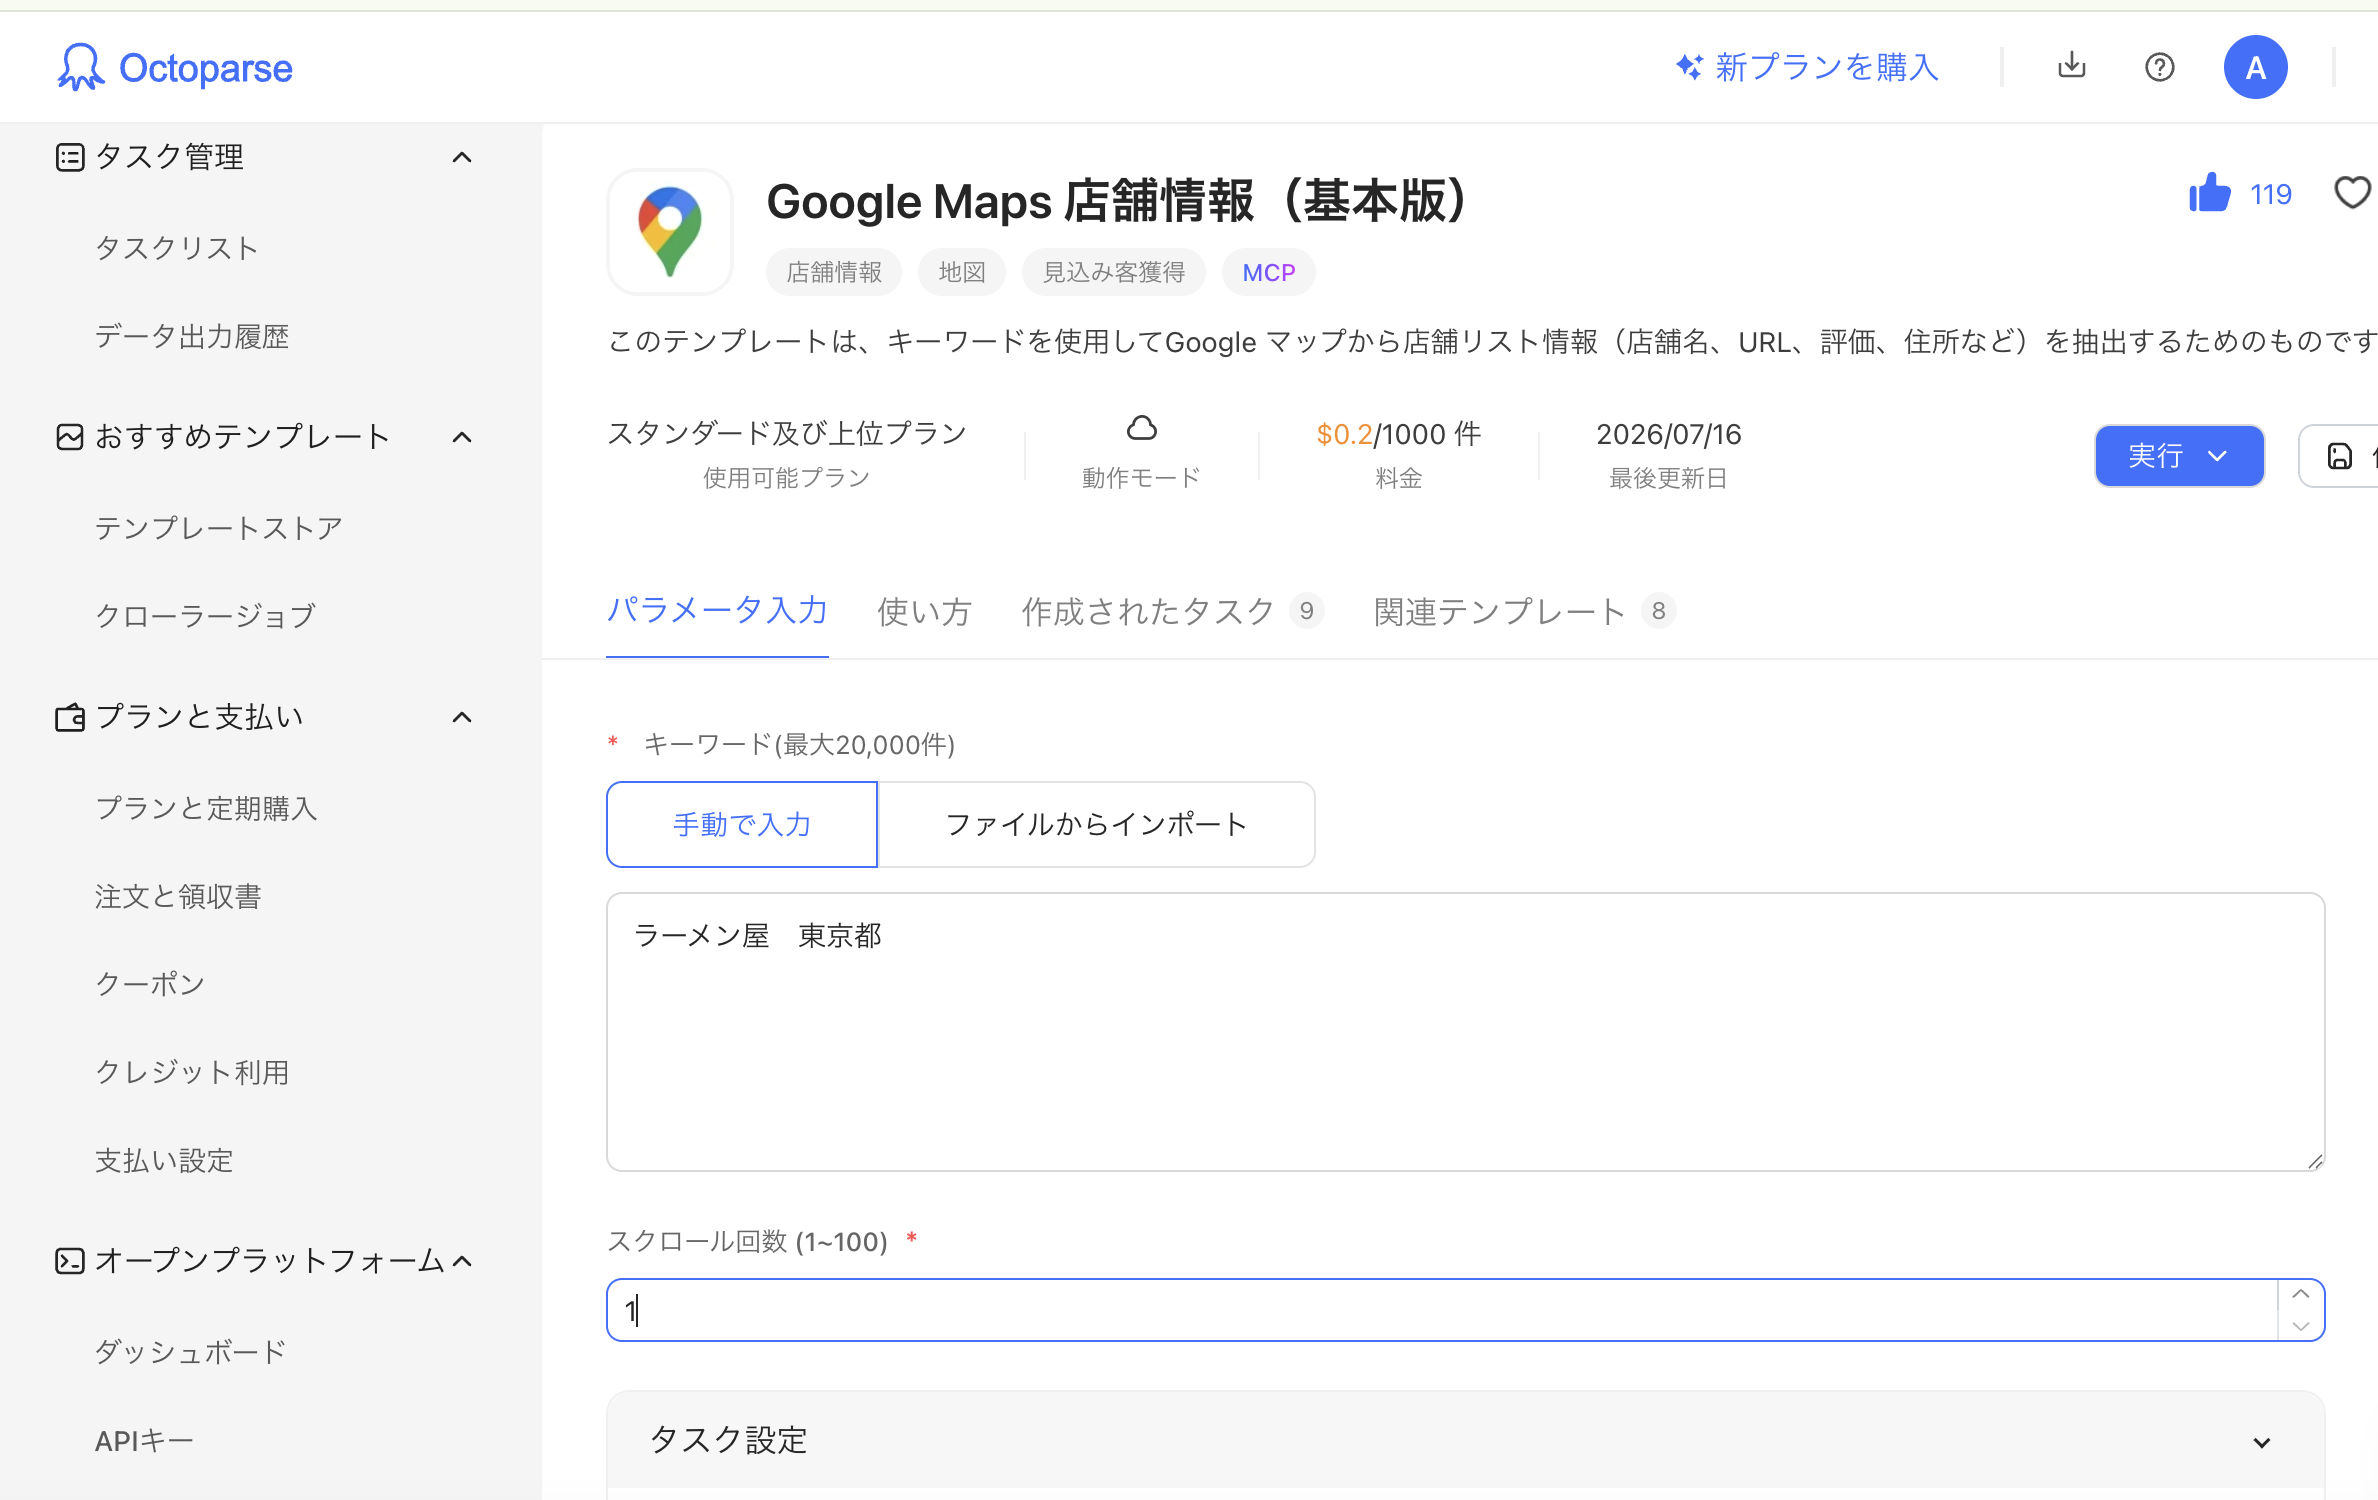This screenshot has width=2378, height=1500.
Task: Open クレジット利用 in the sidebar
Action: tap(192, 1072)
